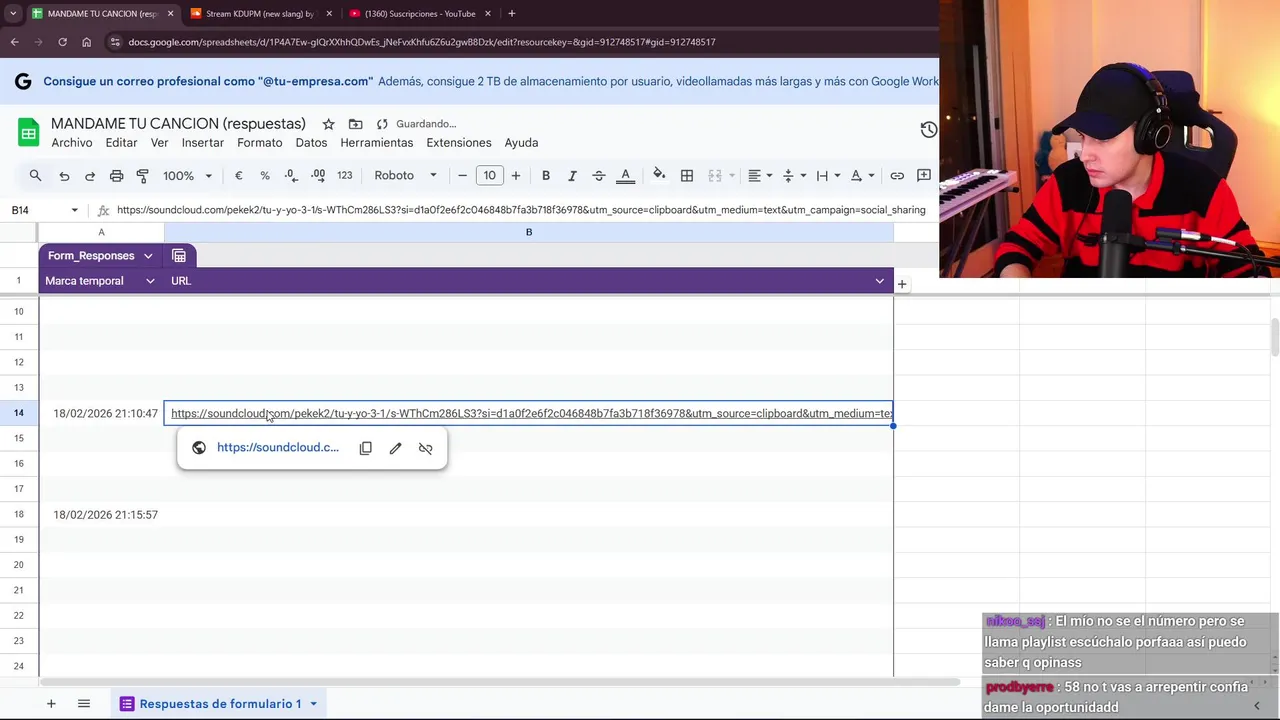Open the Ayuda menu

click(x=521, y=143)
